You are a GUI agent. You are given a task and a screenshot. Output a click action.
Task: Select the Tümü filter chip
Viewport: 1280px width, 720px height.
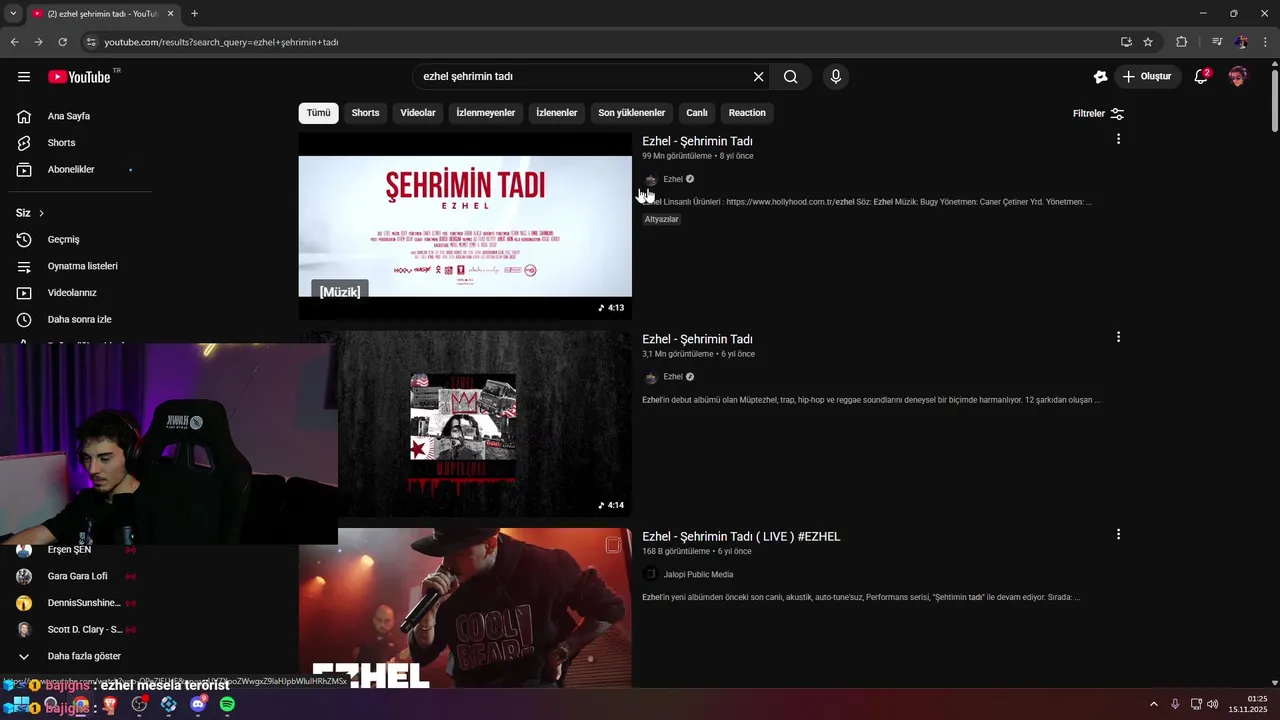[318, 113]
